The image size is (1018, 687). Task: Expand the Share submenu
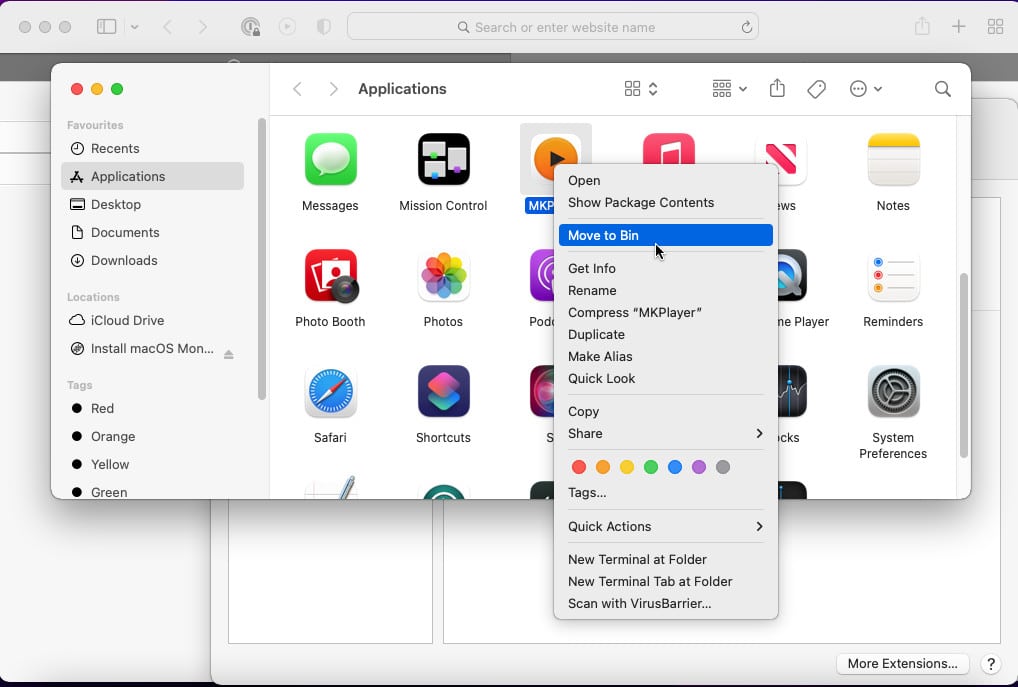click(x=665, y=434)
